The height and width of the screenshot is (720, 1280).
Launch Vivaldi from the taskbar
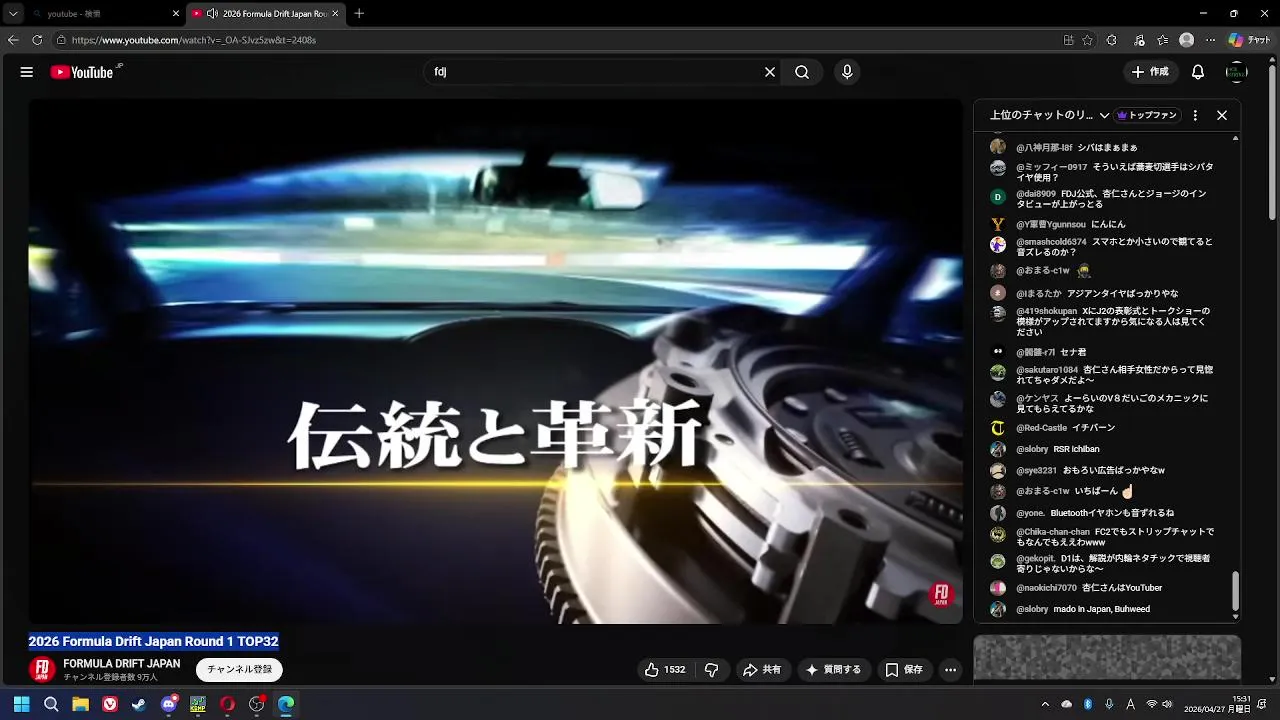tap(110, 704)
